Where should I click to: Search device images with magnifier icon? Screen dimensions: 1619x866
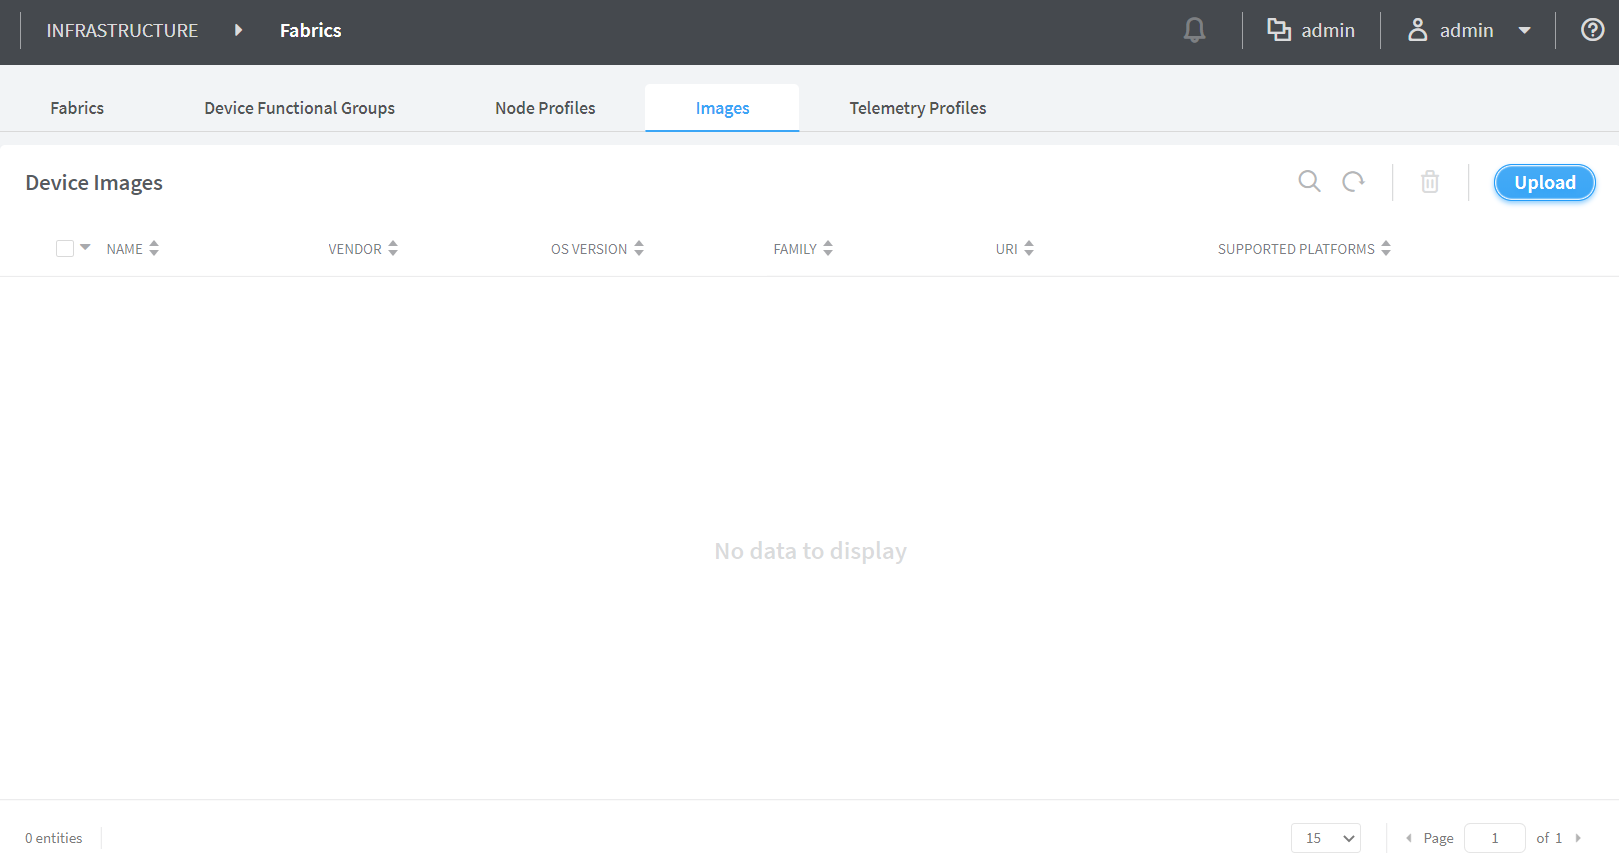pyautogui.click(x=1309, y=182)
